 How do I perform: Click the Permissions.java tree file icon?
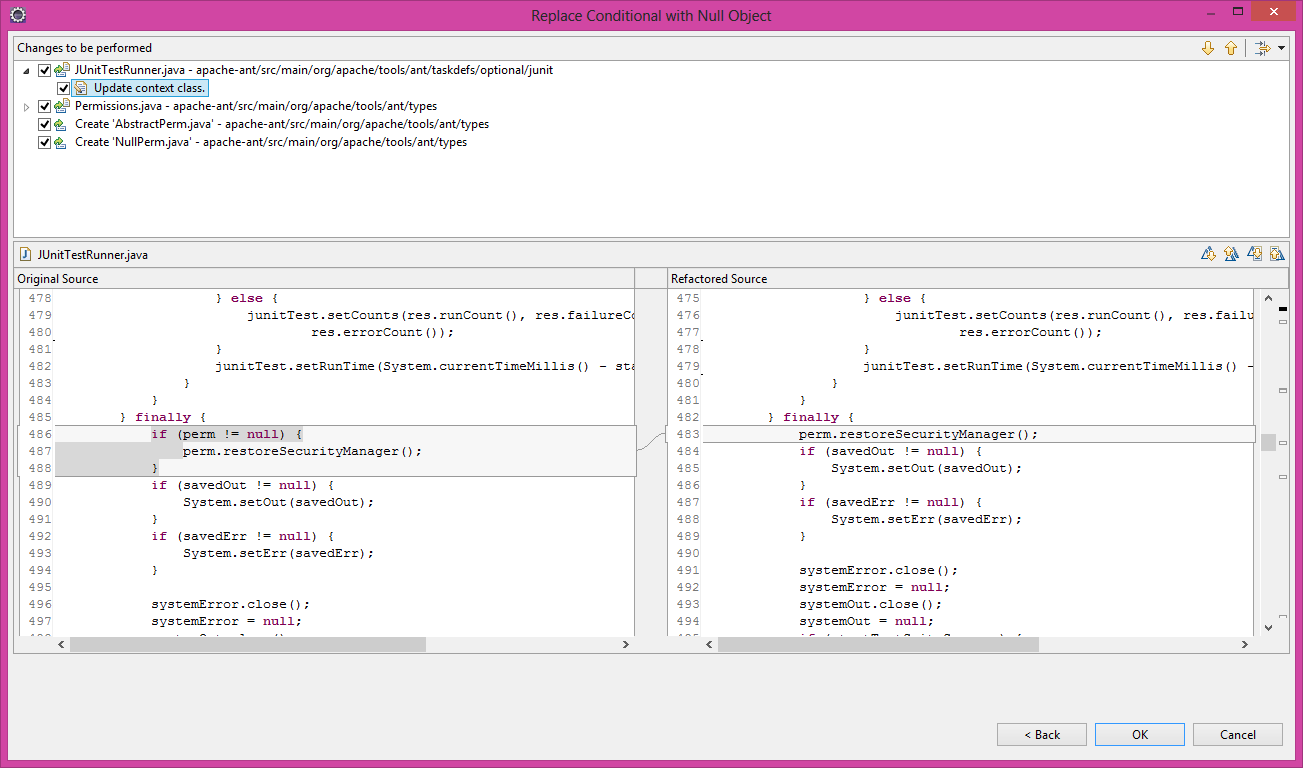pyautogui.click(x=63, y=106)
